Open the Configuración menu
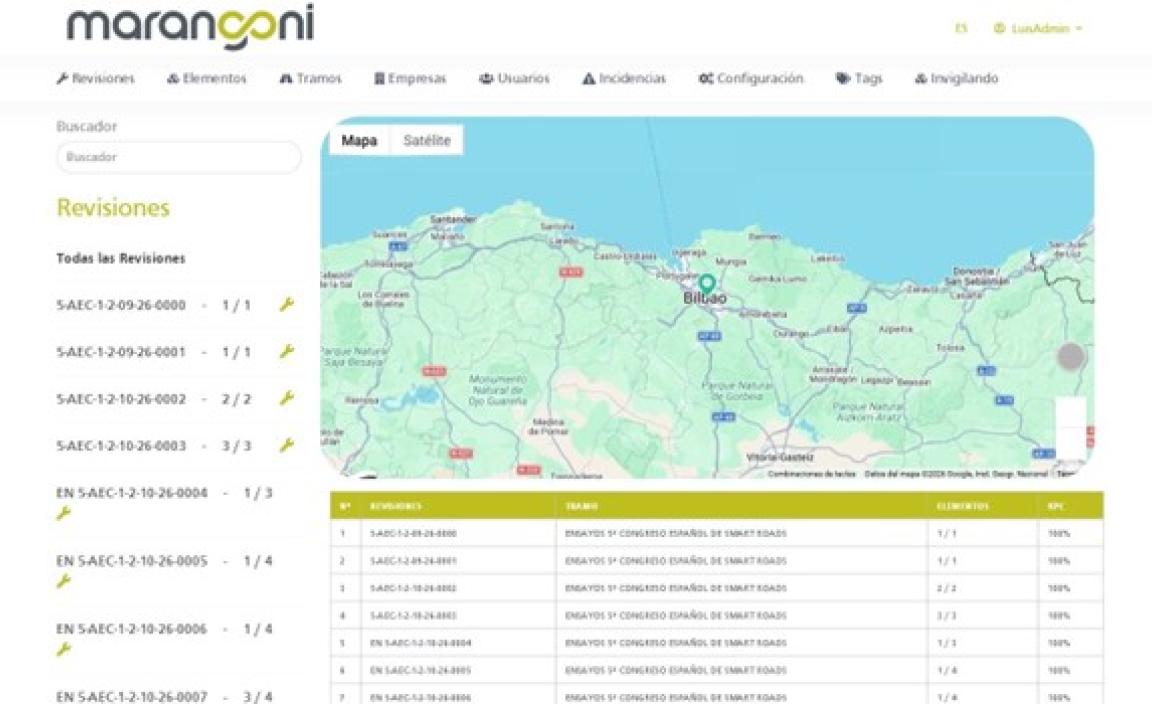The width and height of the screenshot is (1152, 704). pyautogui.click(x=751, y=78)
